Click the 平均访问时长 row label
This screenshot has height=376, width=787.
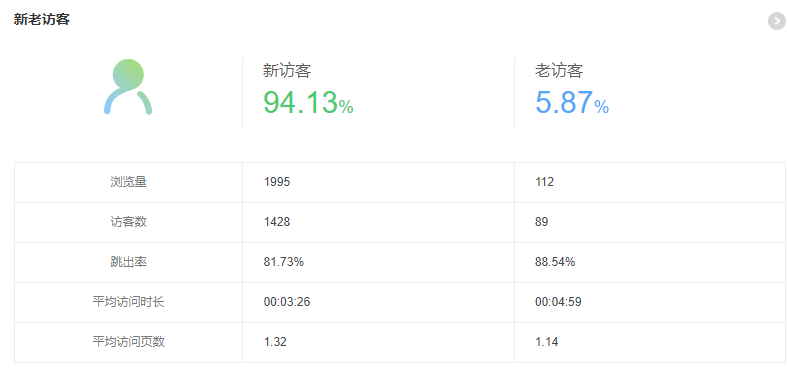(128, 302)
